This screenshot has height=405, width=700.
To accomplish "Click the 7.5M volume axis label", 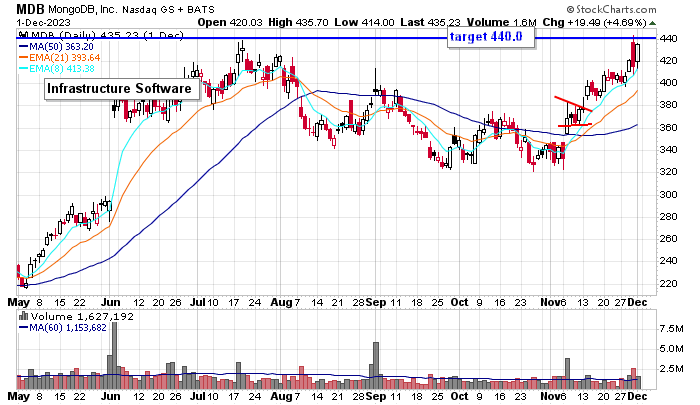I will click(x=671, y=329).
